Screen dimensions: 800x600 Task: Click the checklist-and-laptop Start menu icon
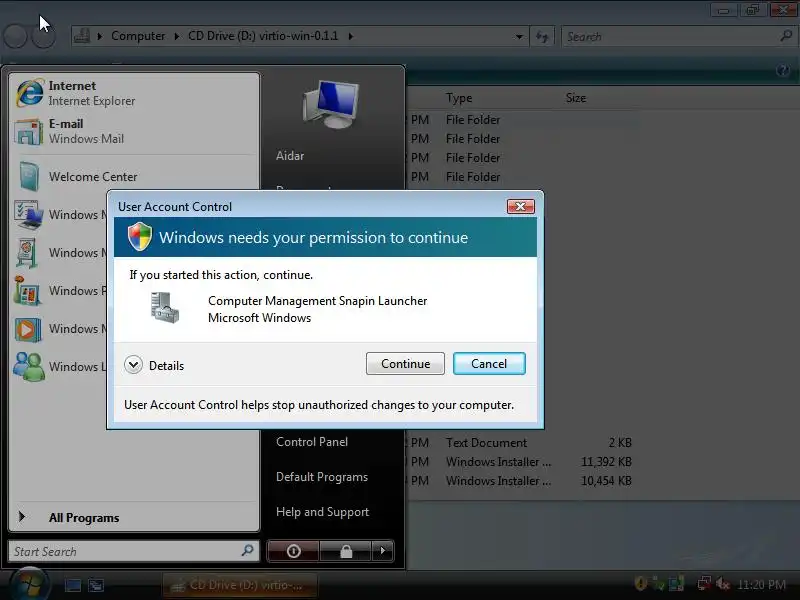tap(28, 215)
